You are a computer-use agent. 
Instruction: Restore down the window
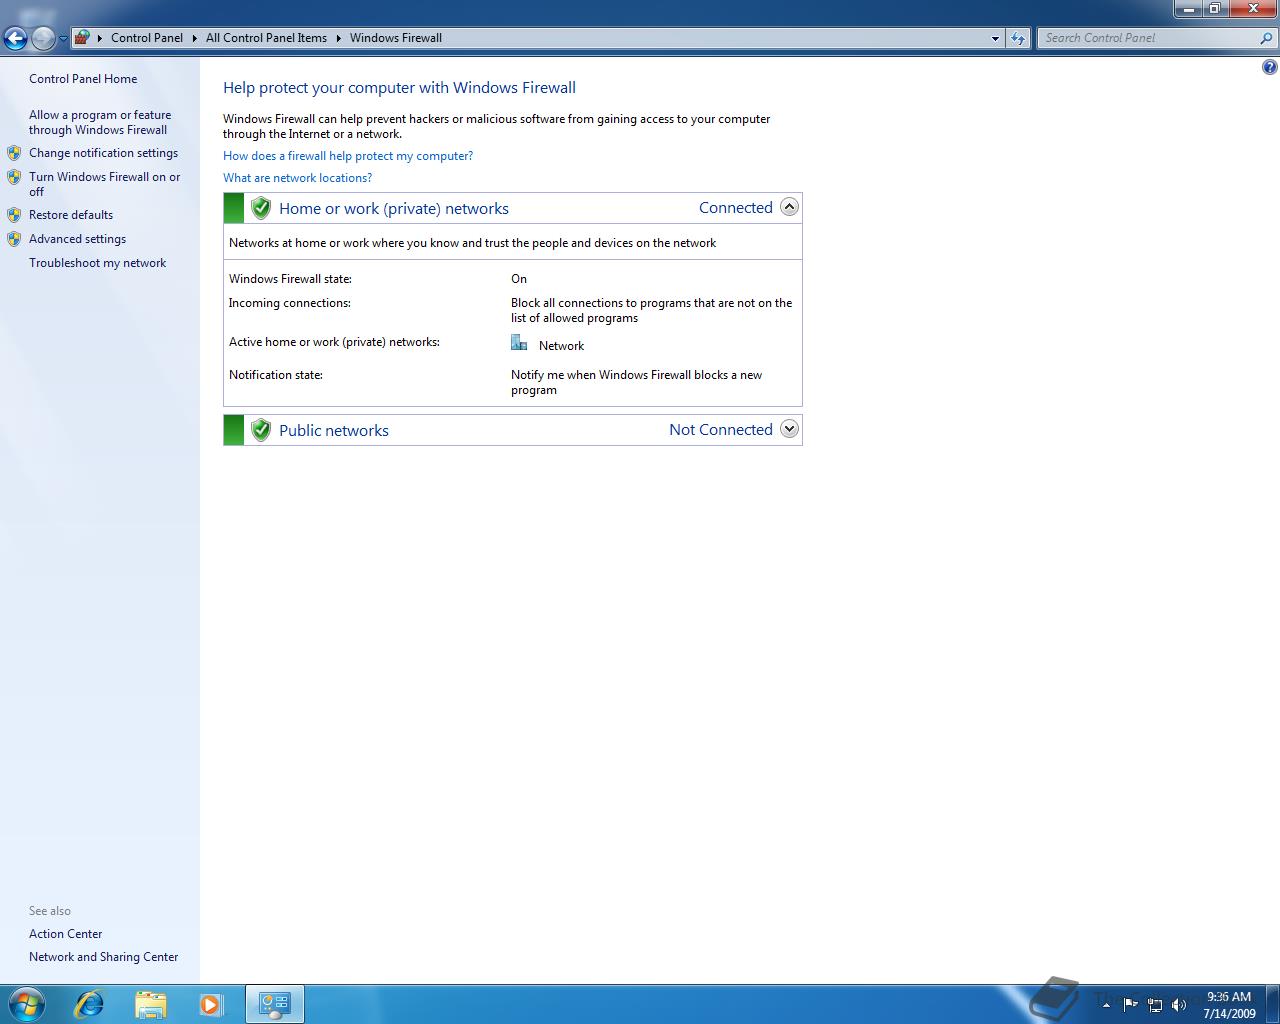pyautogui.click(x=1215, y=9)
